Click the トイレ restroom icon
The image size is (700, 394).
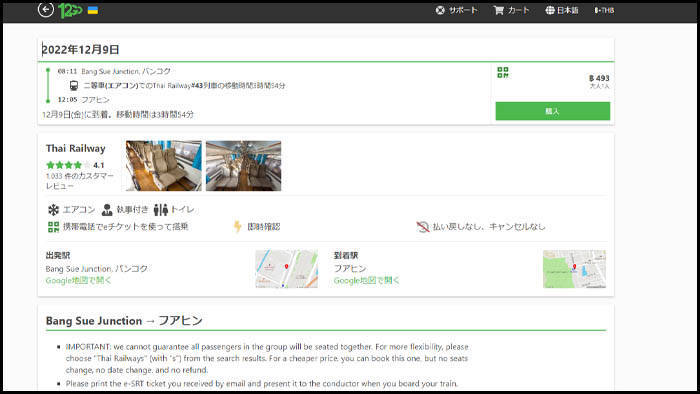[x=161, y=209]
